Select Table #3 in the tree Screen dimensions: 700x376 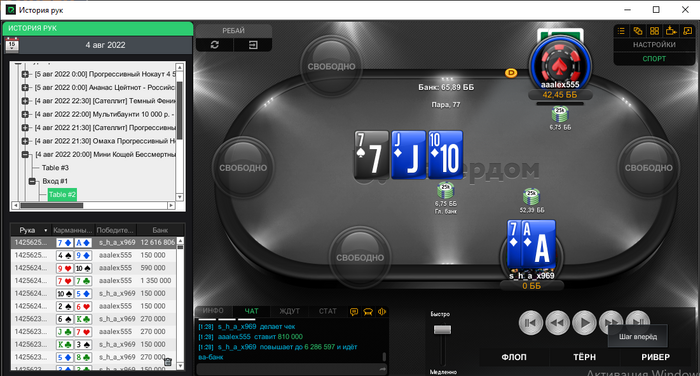click(55, 168)
